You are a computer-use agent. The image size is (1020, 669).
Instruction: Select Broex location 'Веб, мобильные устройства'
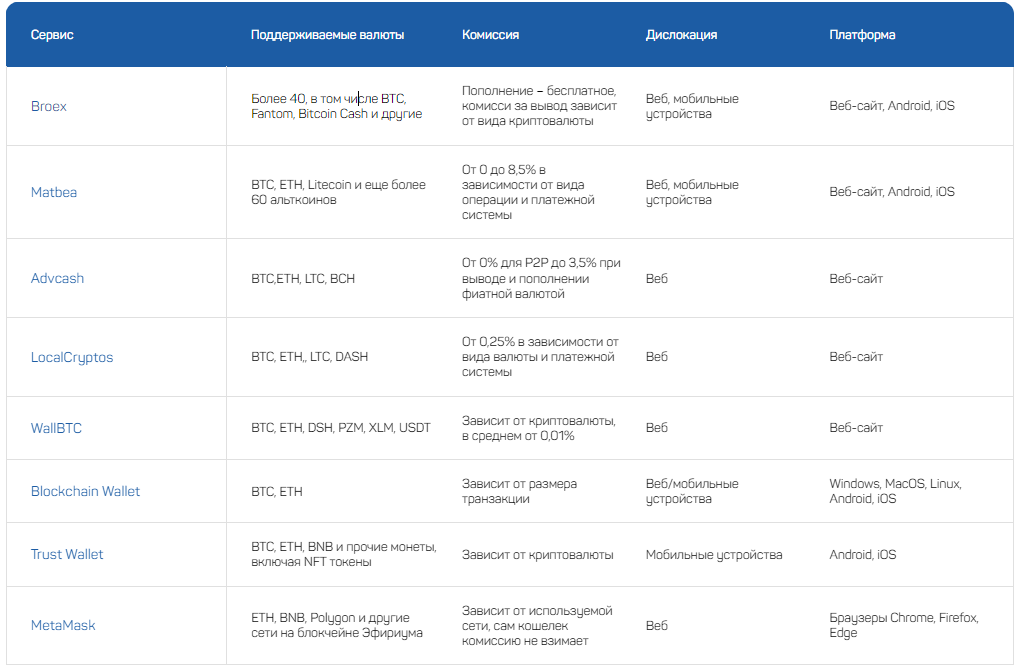point(692,106)
